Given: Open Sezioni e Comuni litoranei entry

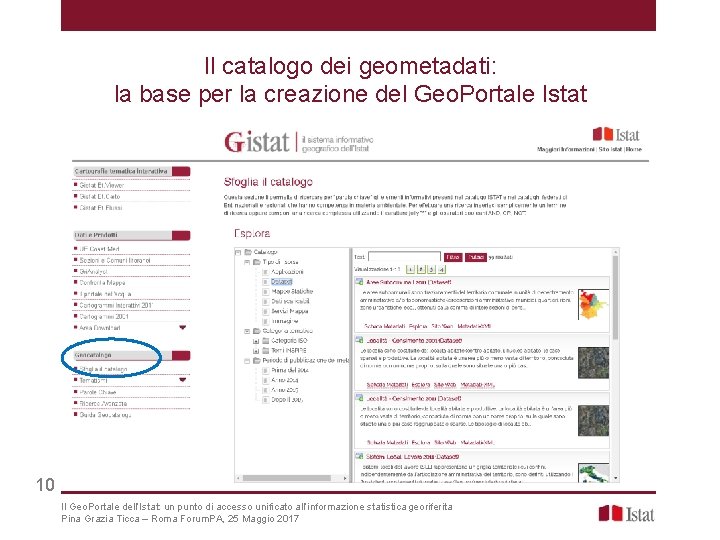Looking at the screenshot, I should pyautogui.click(x=115, y=260).
